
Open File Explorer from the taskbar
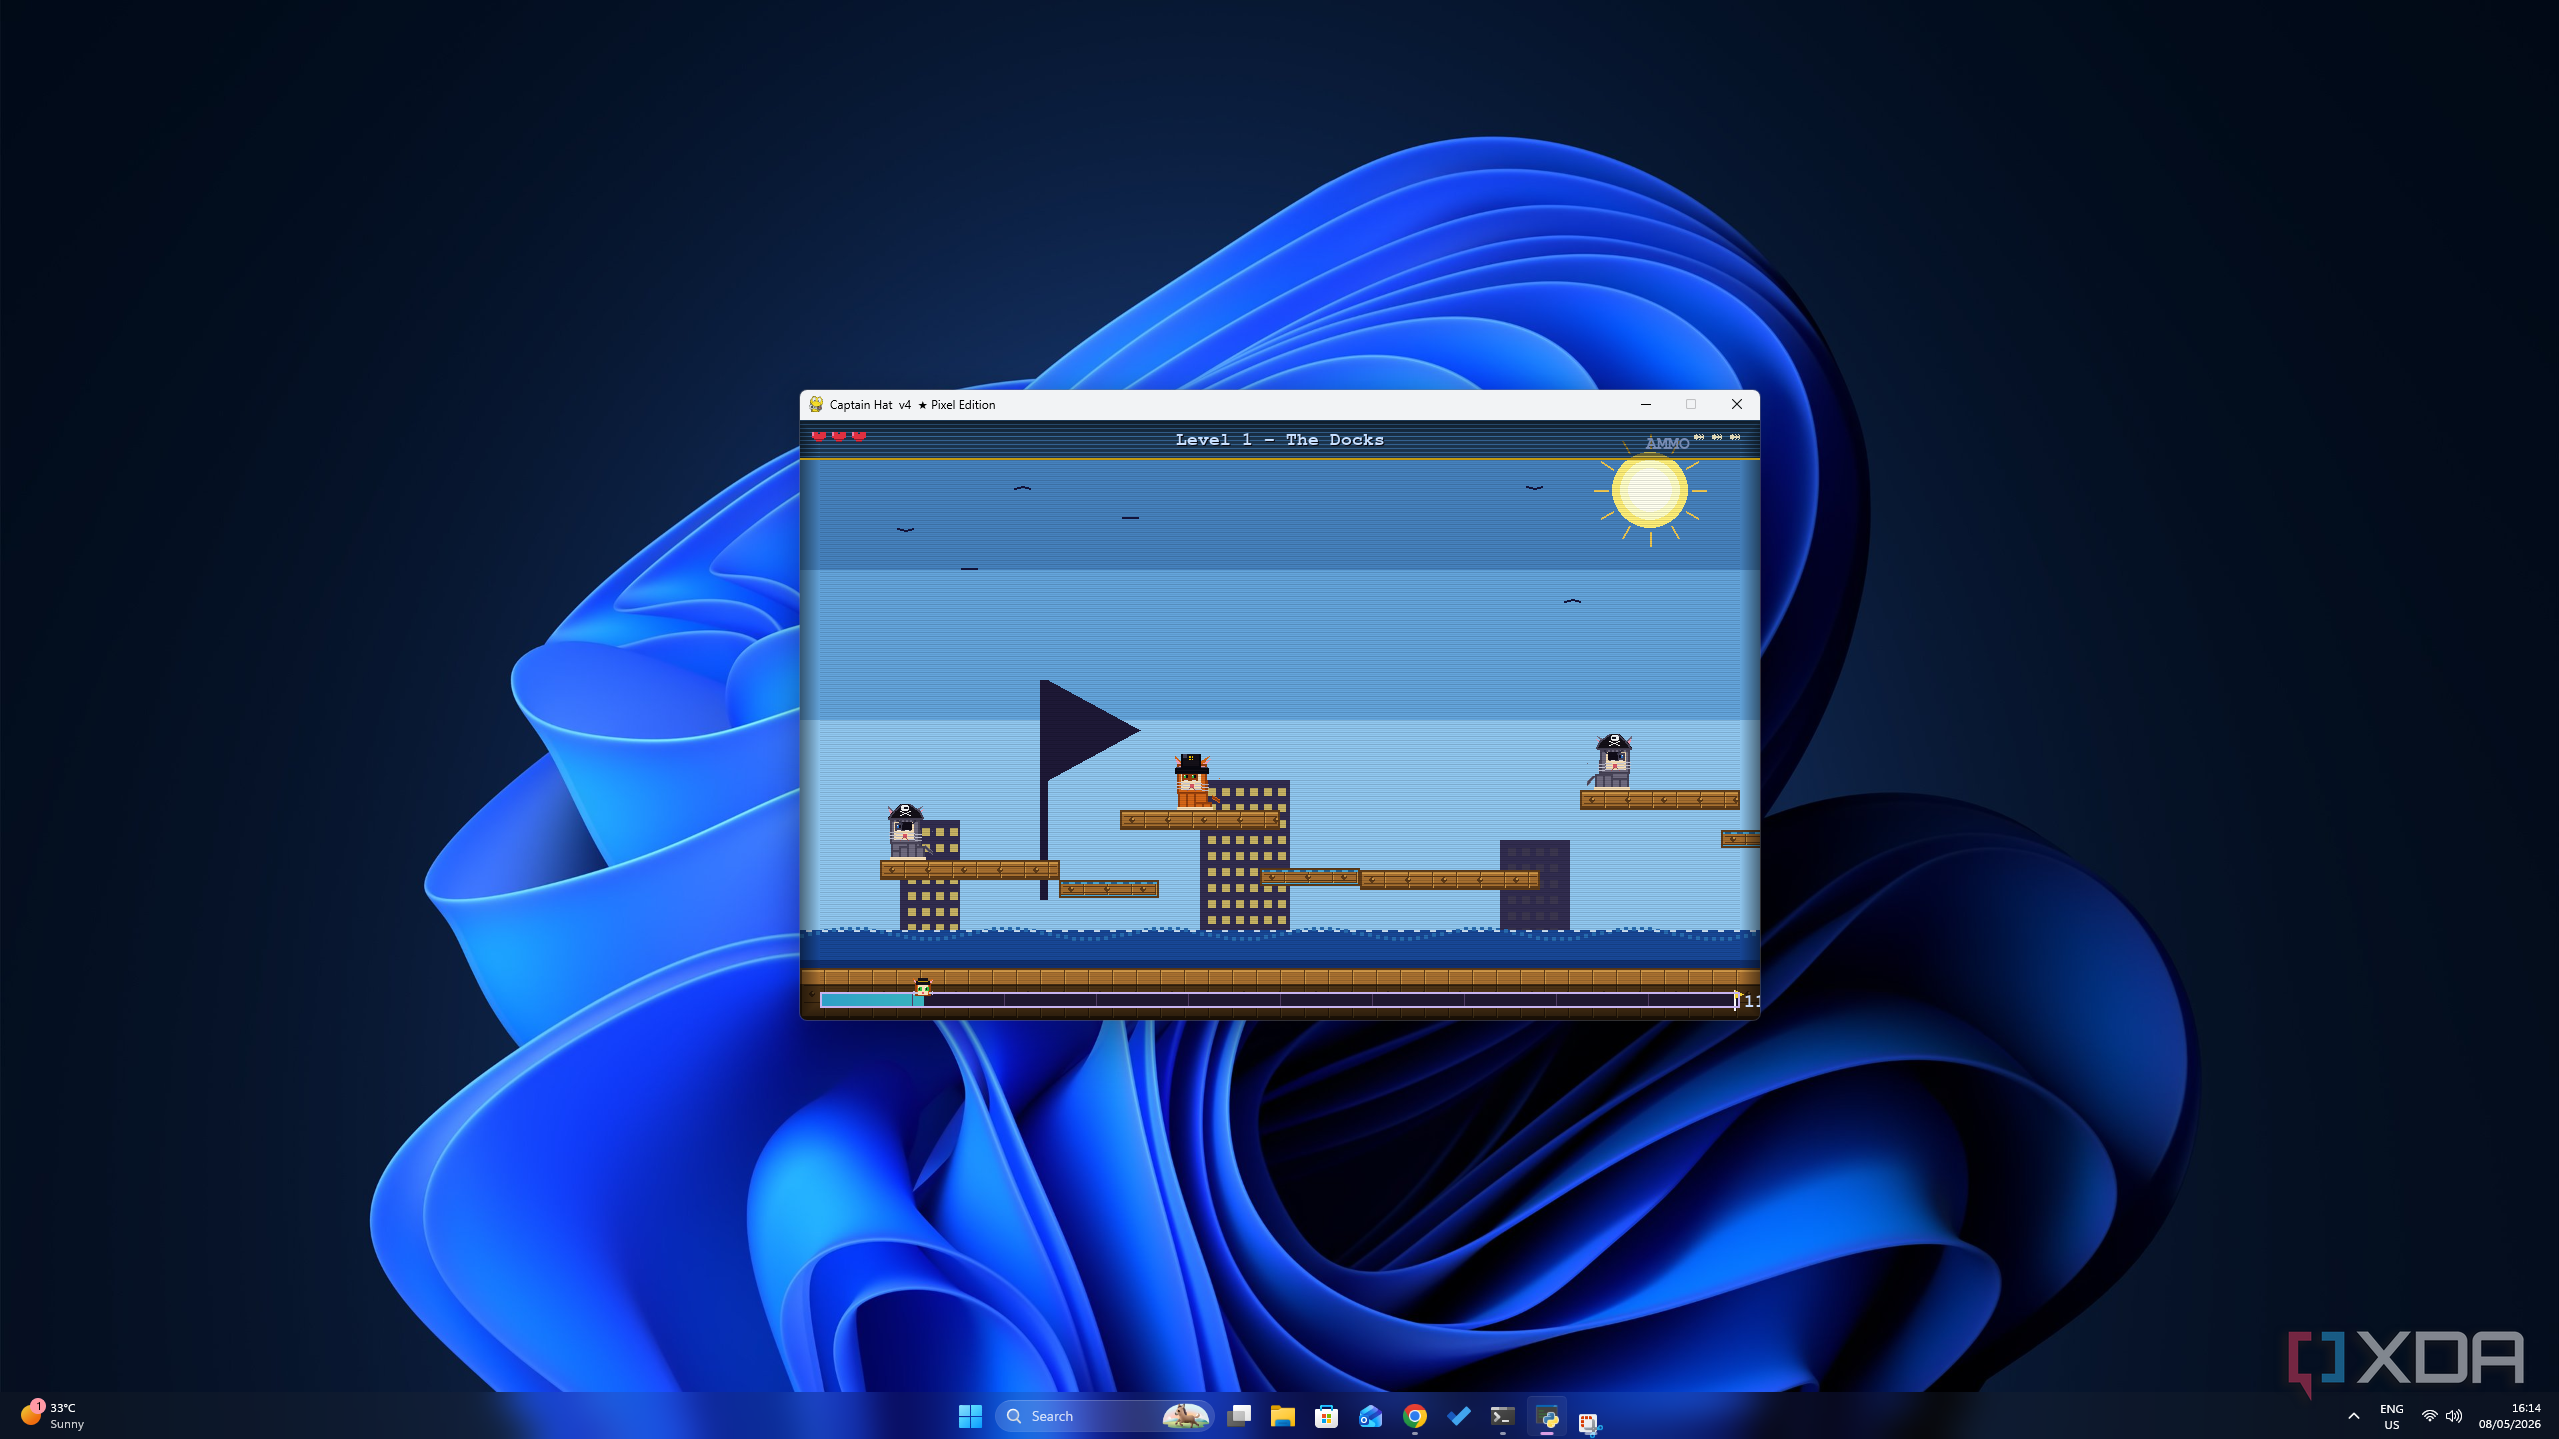click(1283, 1416)
